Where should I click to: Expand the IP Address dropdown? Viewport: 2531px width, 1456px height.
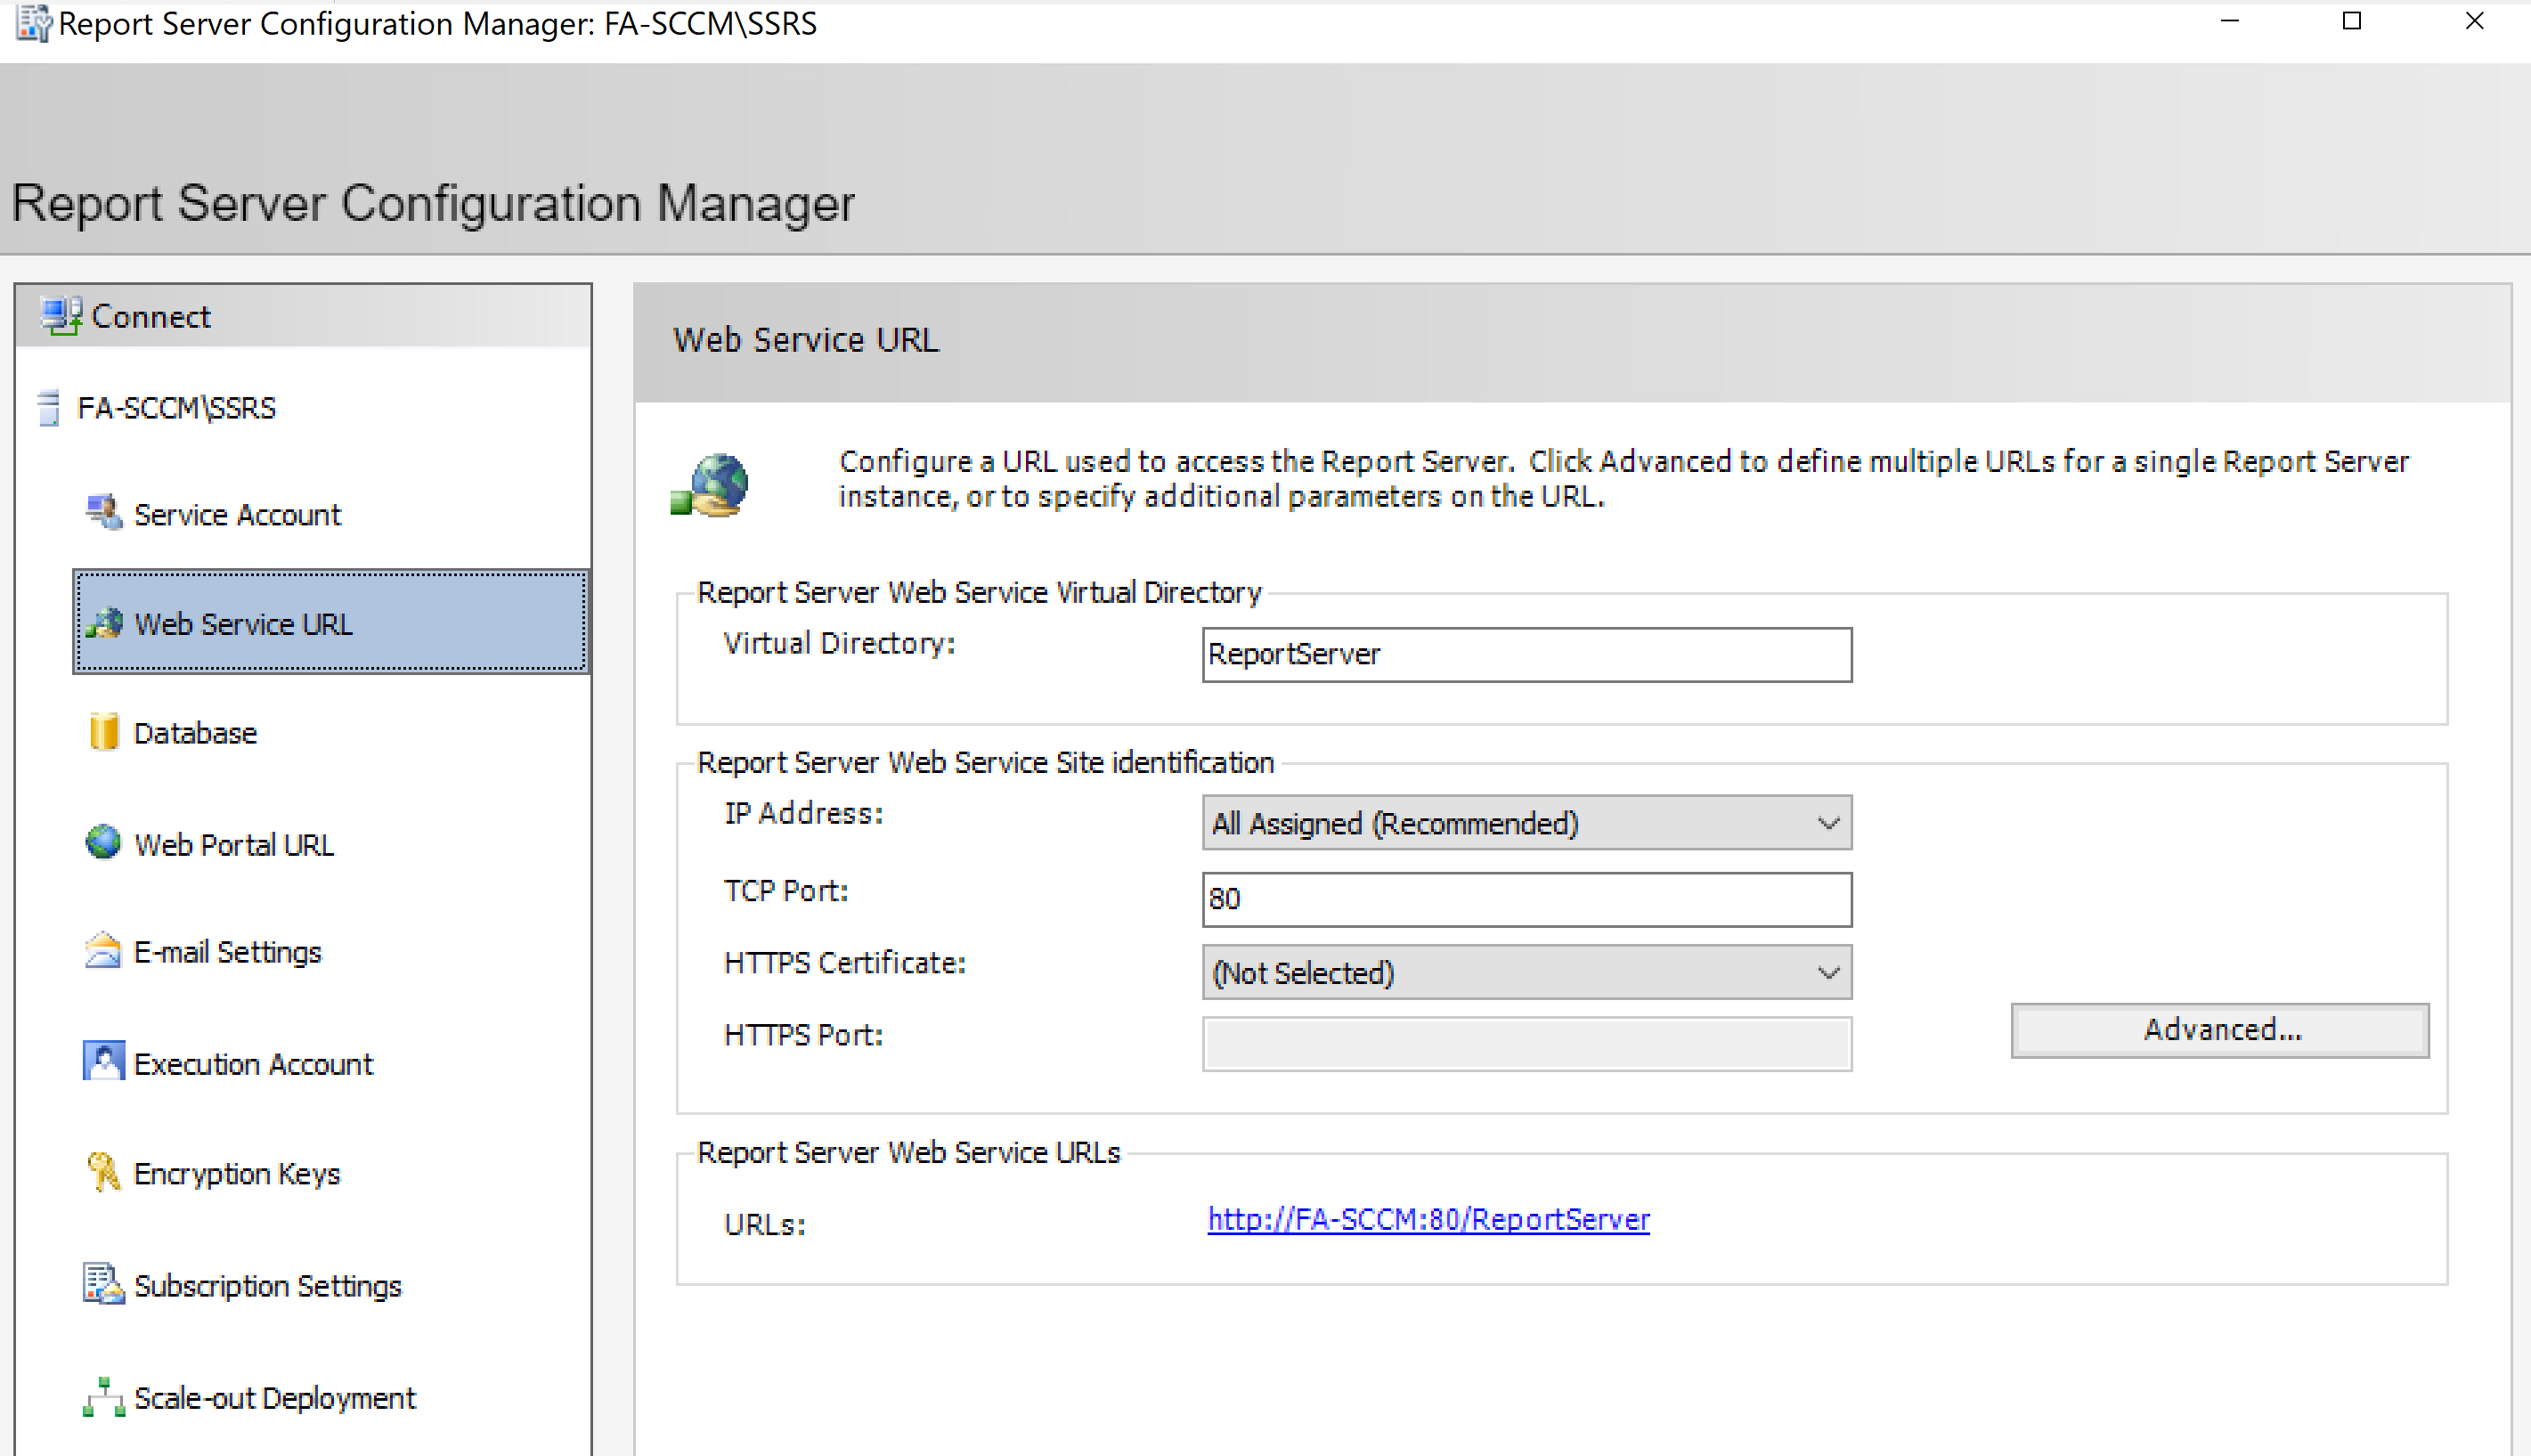(1827, 823)
